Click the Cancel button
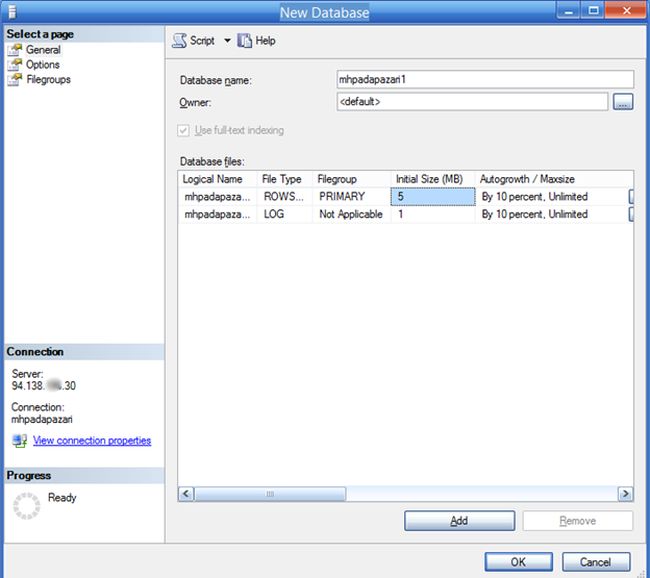This screenshot has height=578, width=650. [x=596, y=562]
